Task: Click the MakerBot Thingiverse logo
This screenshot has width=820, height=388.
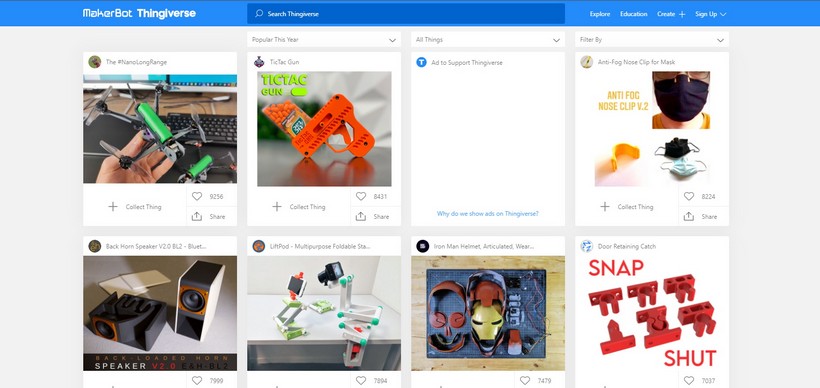Action: [x=139, y=14]
